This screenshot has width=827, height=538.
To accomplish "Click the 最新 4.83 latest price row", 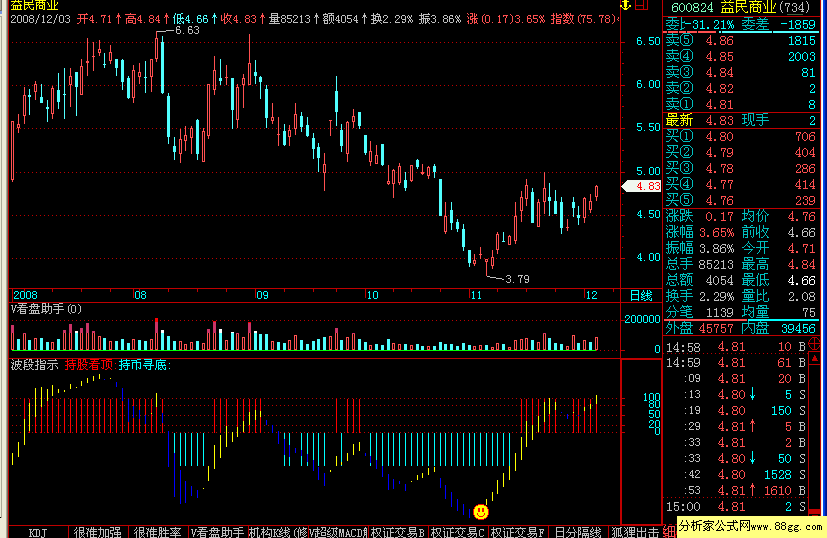I will pyautogui.click(x=741, y=120).
